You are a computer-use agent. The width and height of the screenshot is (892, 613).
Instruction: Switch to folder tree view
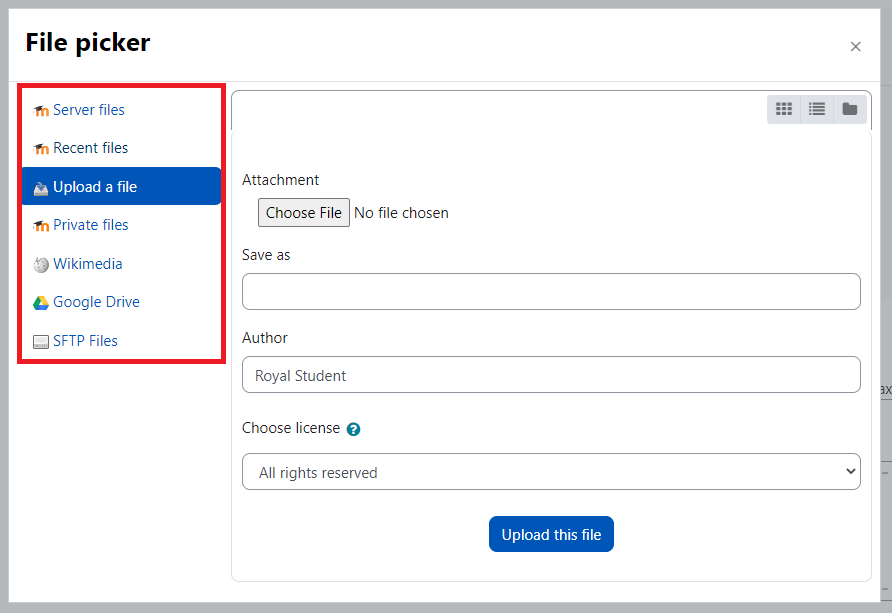[849, 109]
